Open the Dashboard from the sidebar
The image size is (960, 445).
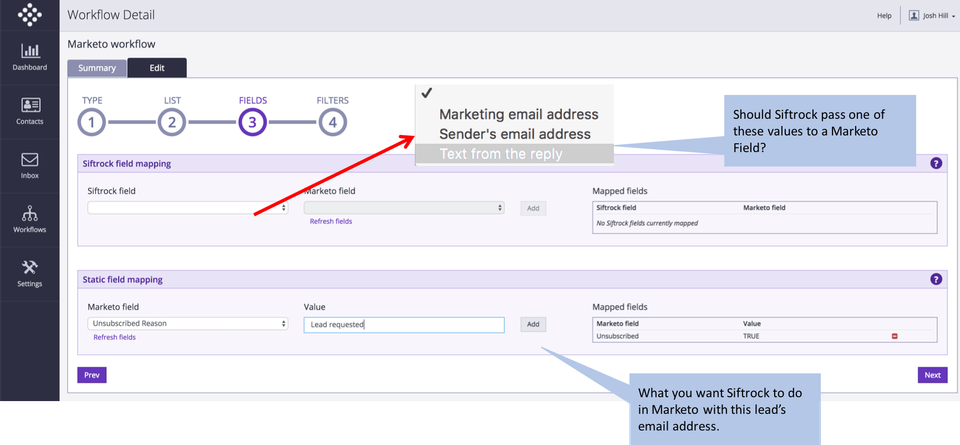point(29,57)
